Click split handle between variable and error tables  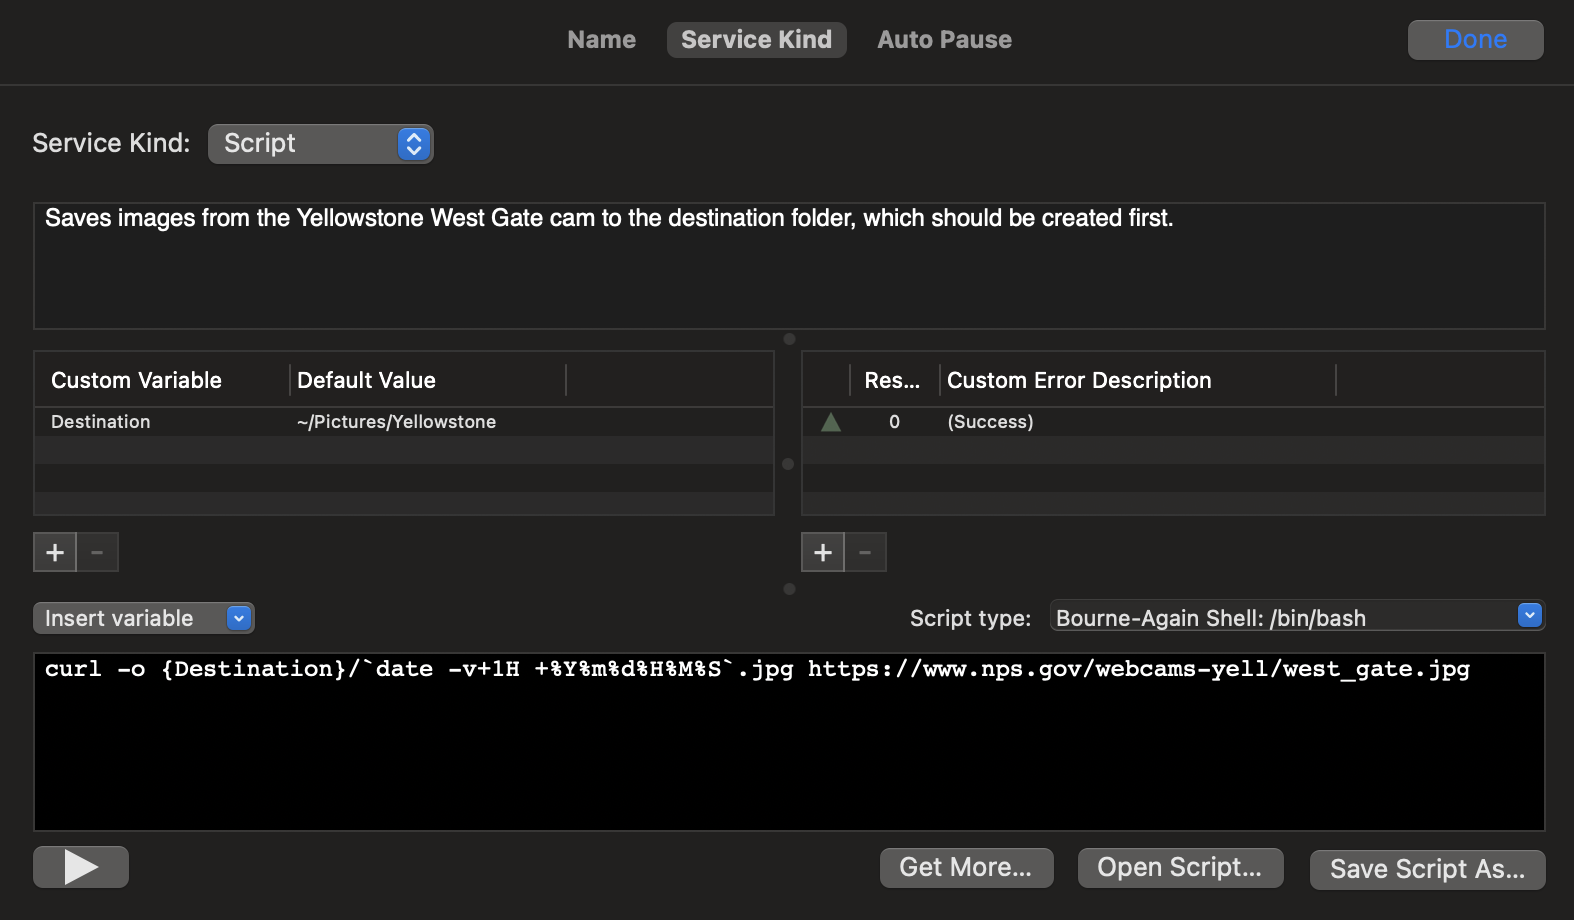click(x=788, y=464)
